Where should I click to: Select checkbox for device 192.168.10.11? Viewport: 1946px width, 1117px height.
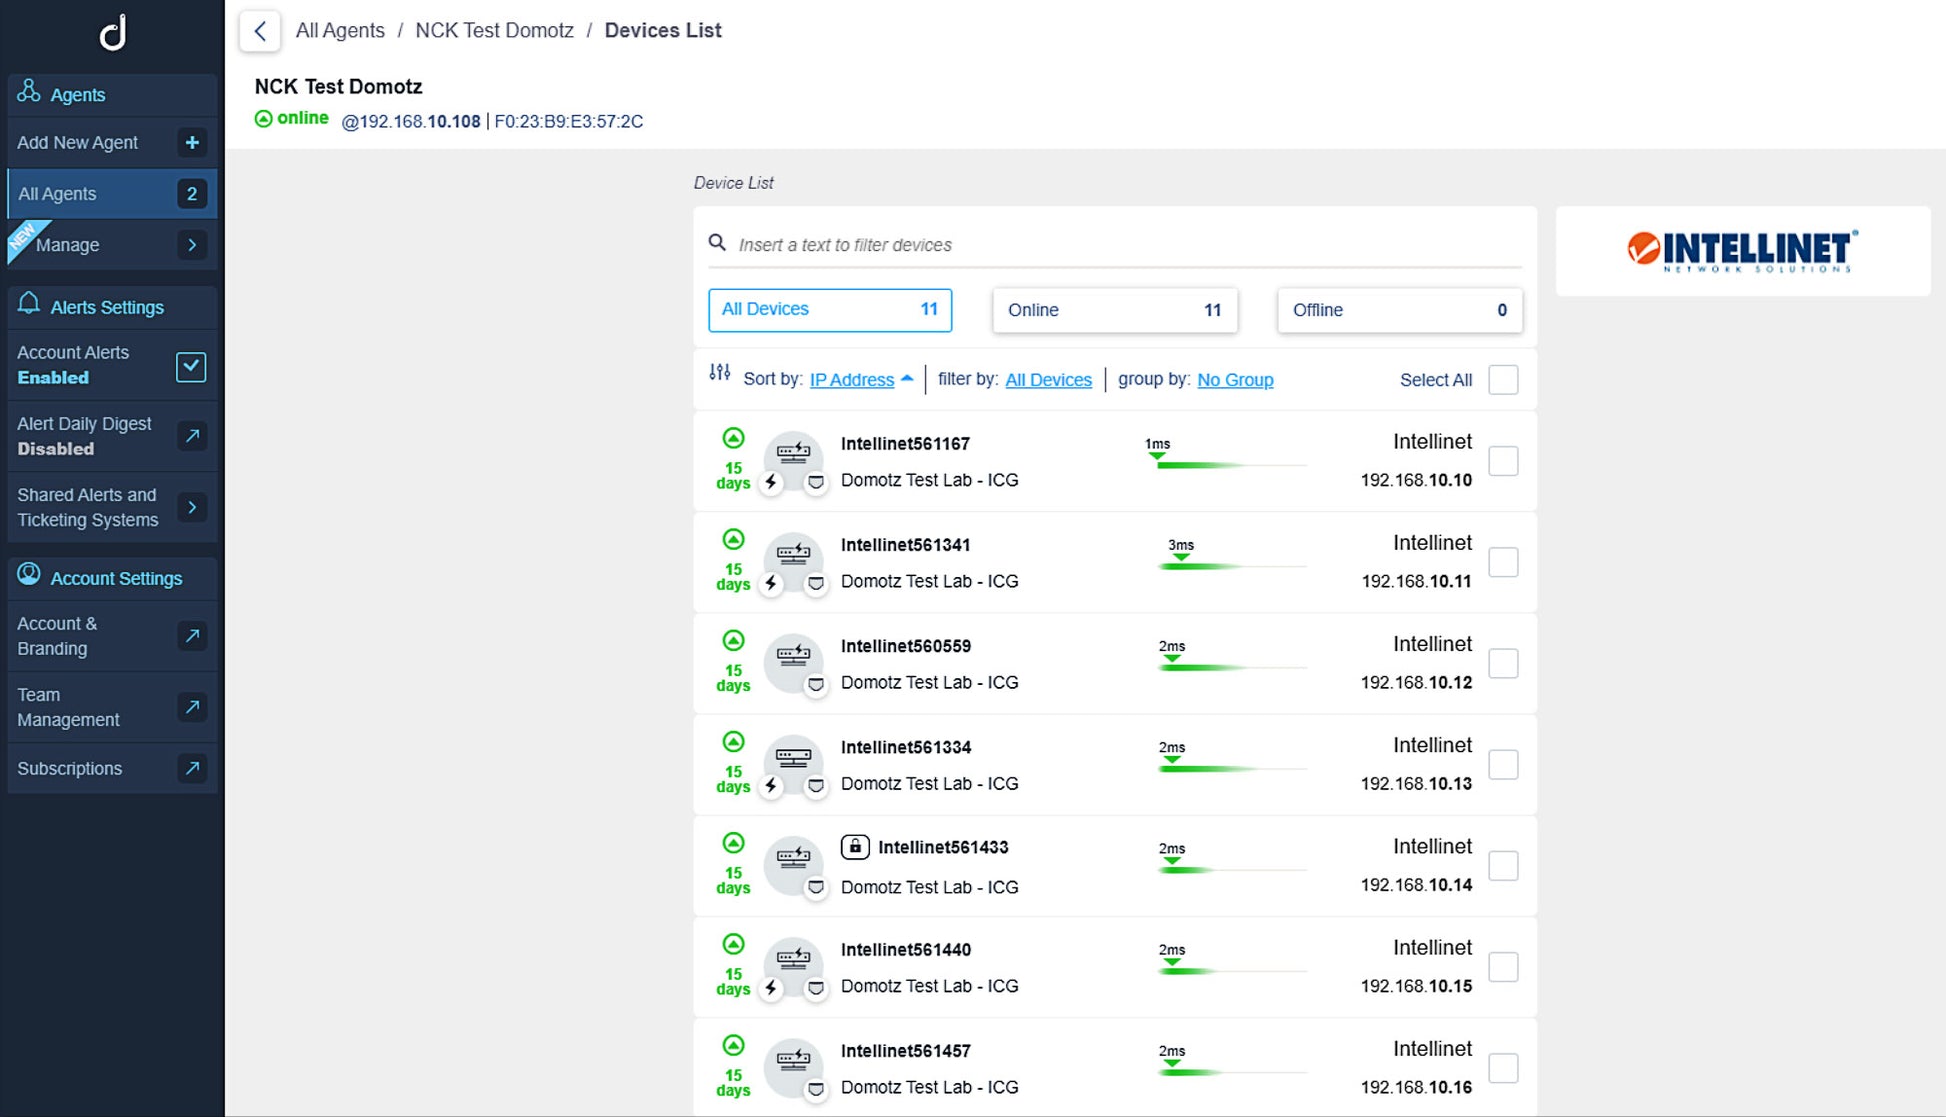(1502, 562)
